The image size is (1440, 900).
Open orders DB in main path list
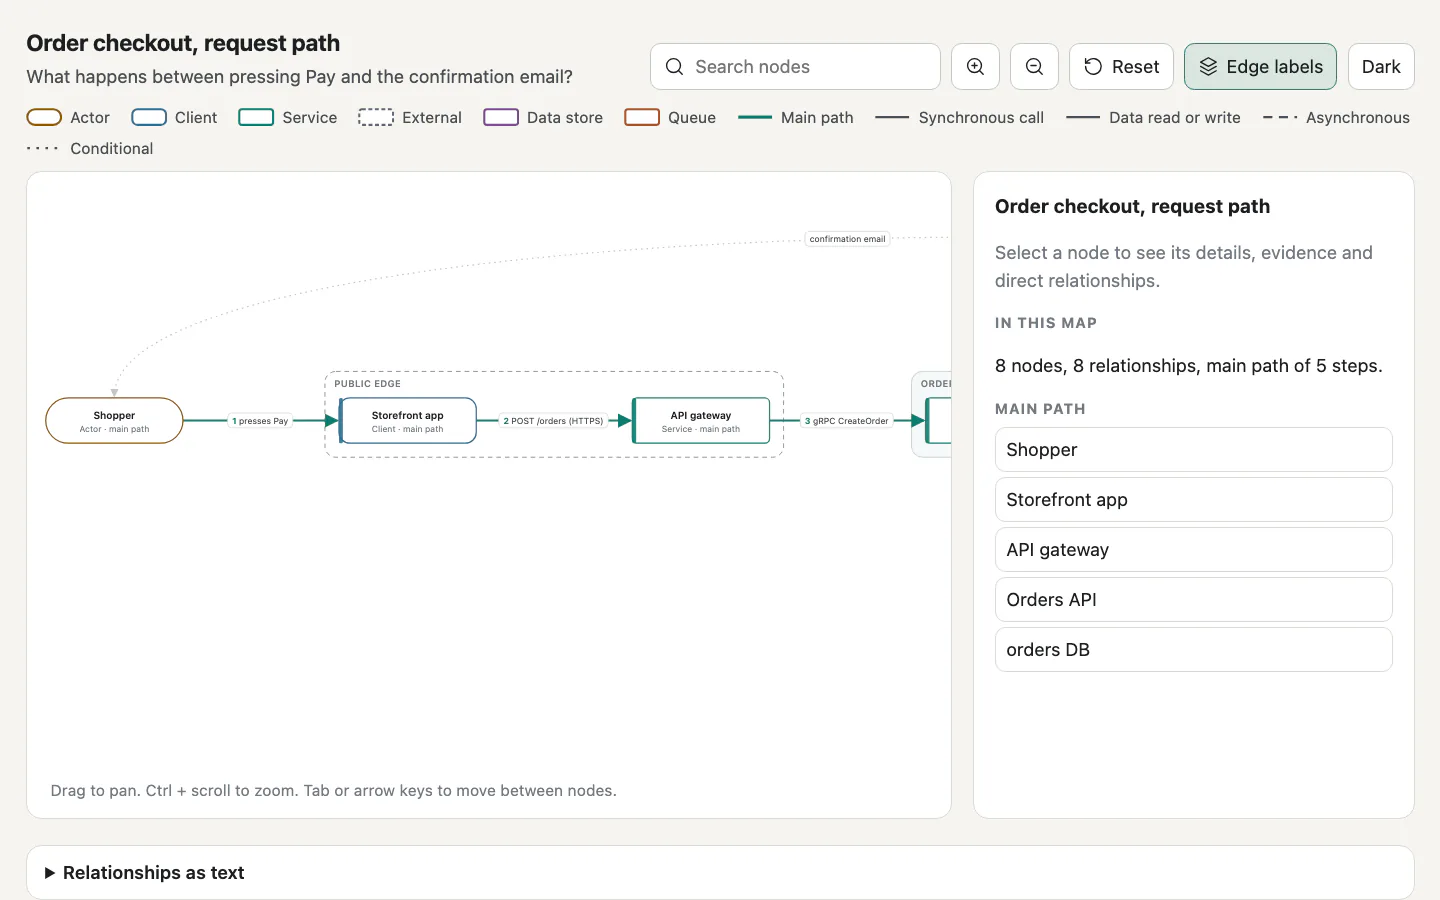pos(1193,650)
